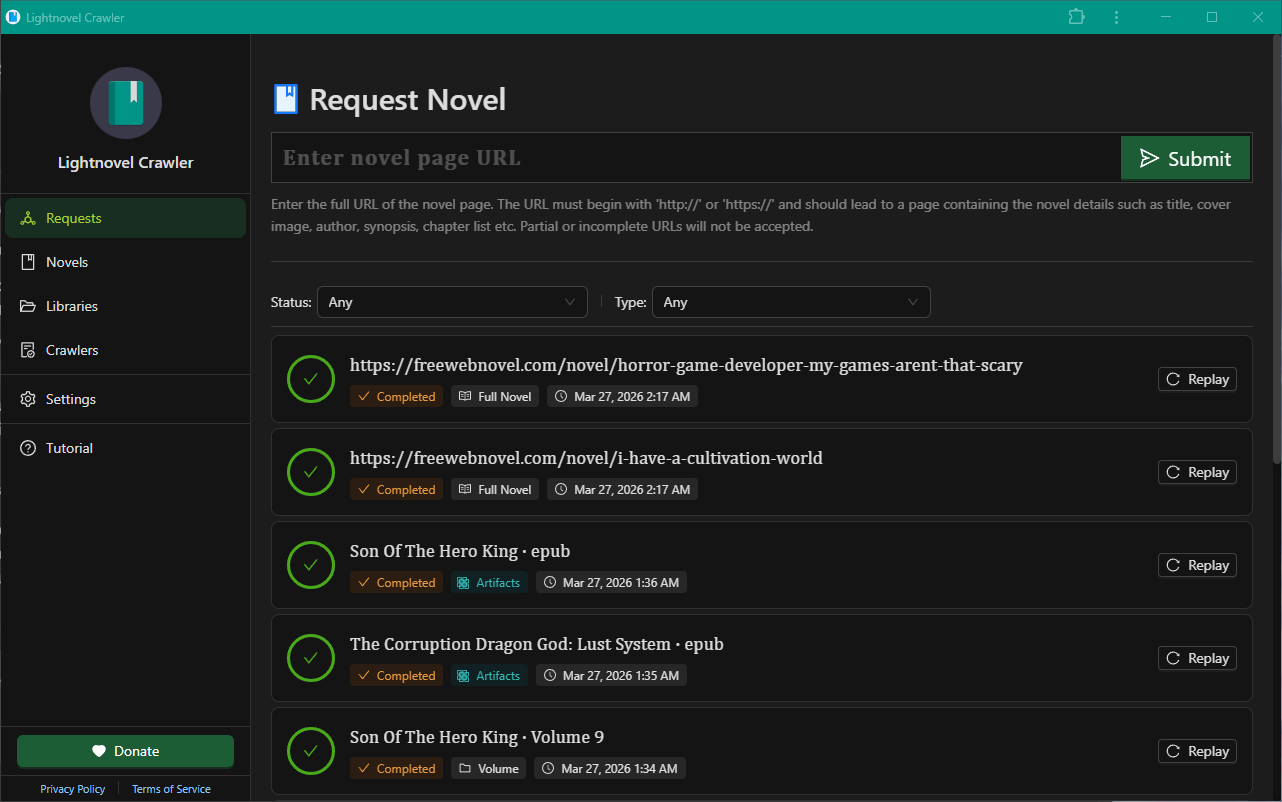Open Novels in the sidebar
This screenshot has width=1282, height=802.
tap(125, 262)
